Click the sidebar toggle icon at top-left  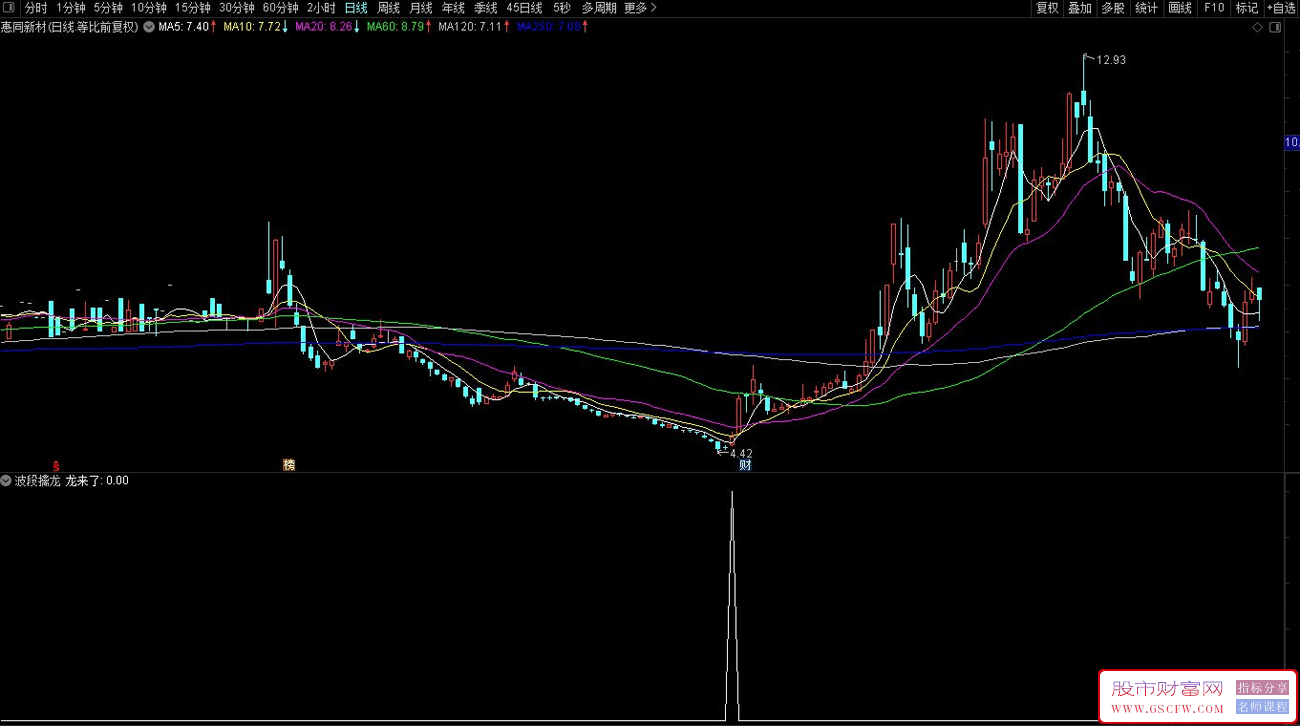click(x=8, y=8)
